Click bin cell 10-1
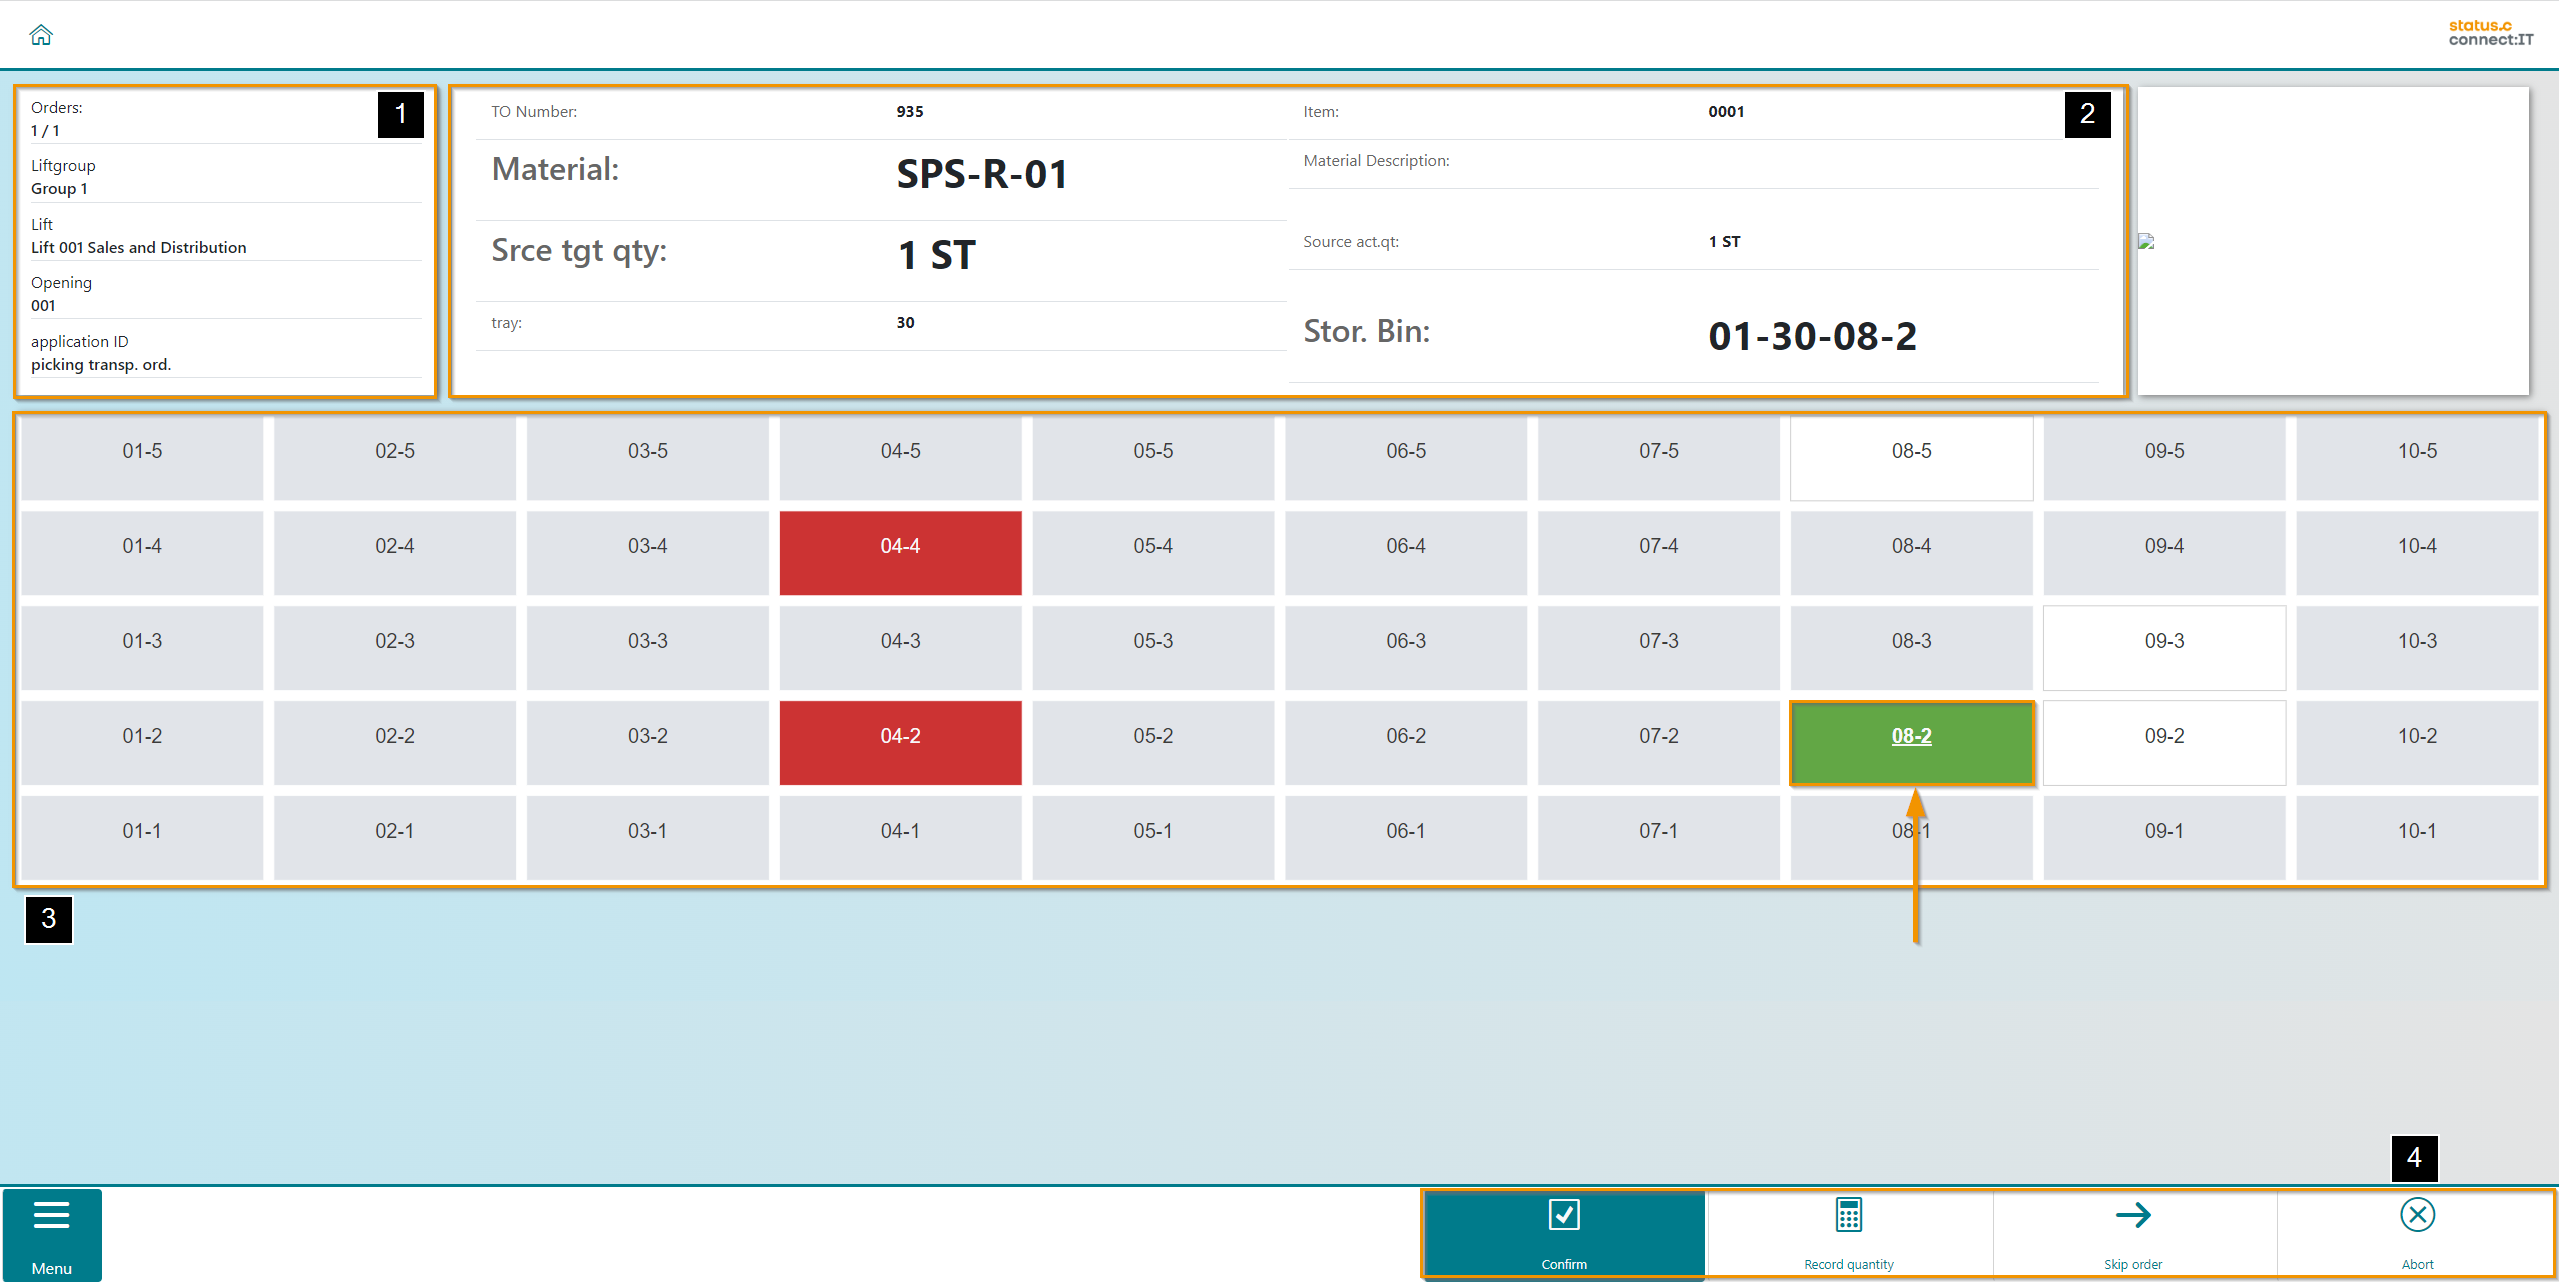The image size is (2559, 1282). coord(2416,837)
